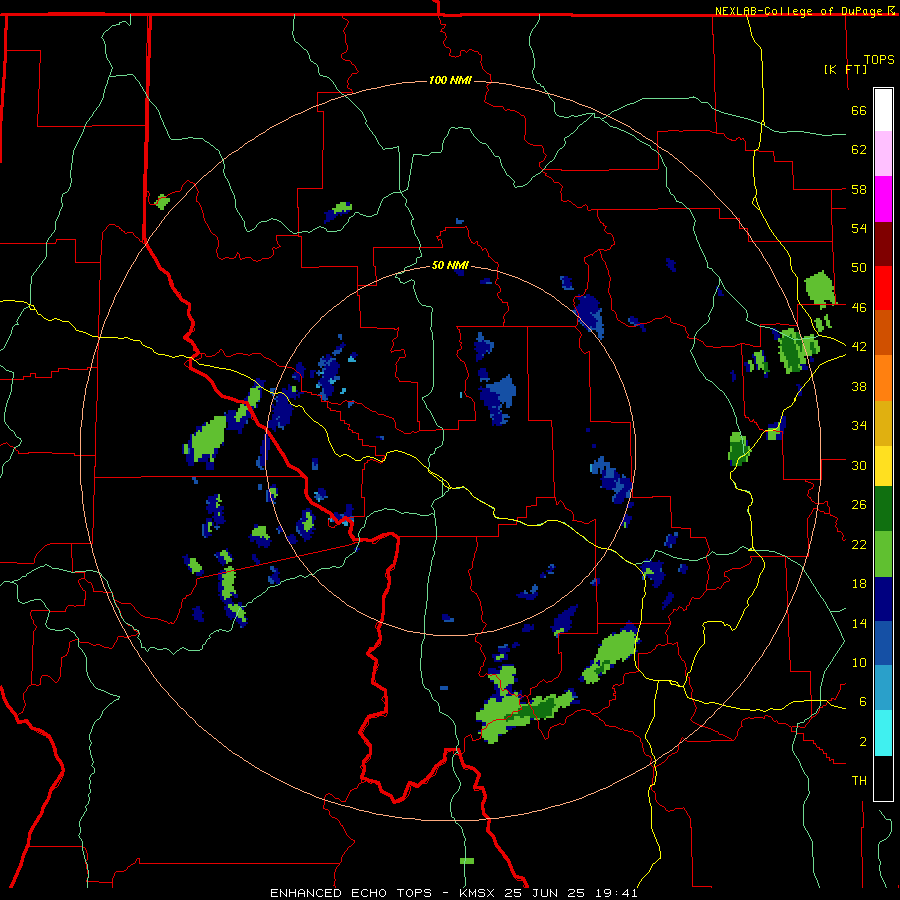
Task: Click the white swatch in the tops legend
Action: (x=883, y=110)
